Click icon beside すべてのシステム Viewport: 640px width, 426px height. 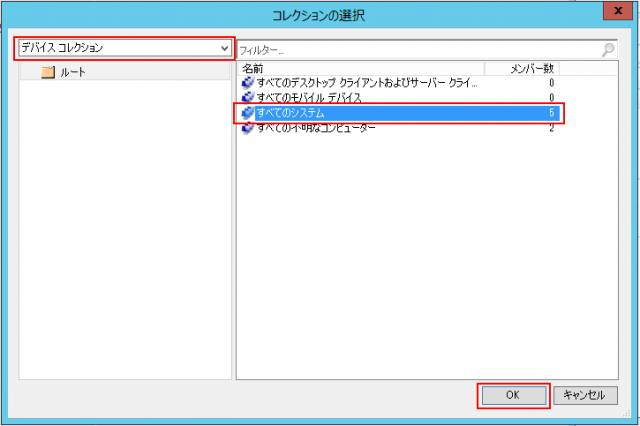click(x=248, y=113)
